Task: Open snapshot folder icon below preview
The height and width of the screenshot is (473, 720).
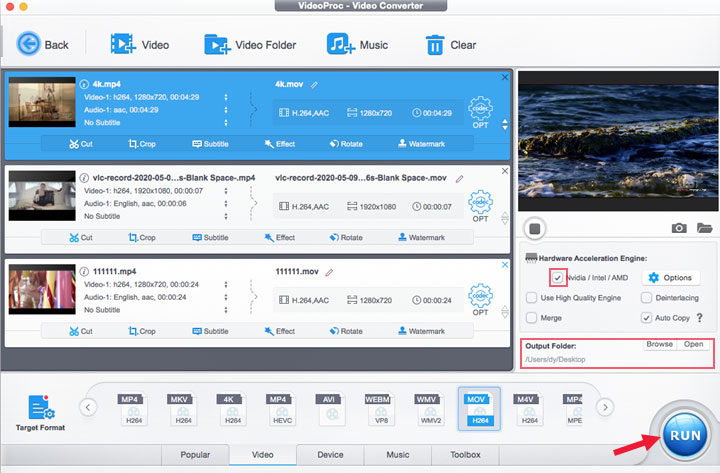Action: click(x=704, y=228)
